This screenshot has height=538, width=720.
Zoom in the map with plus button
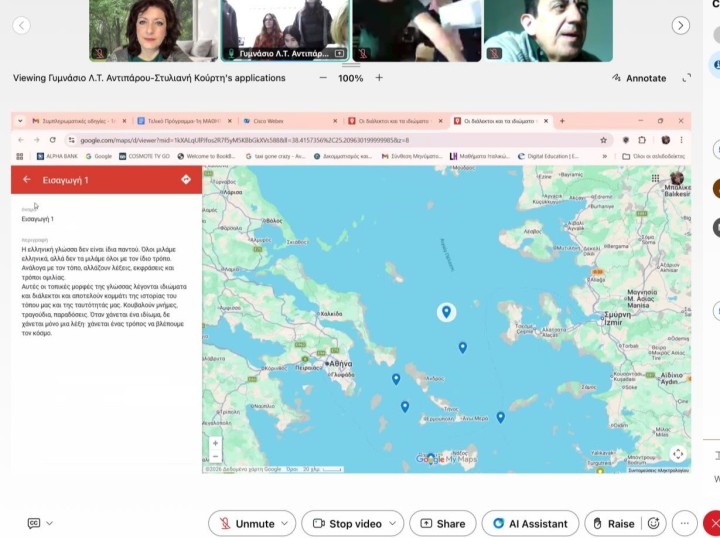coord(215,443)
